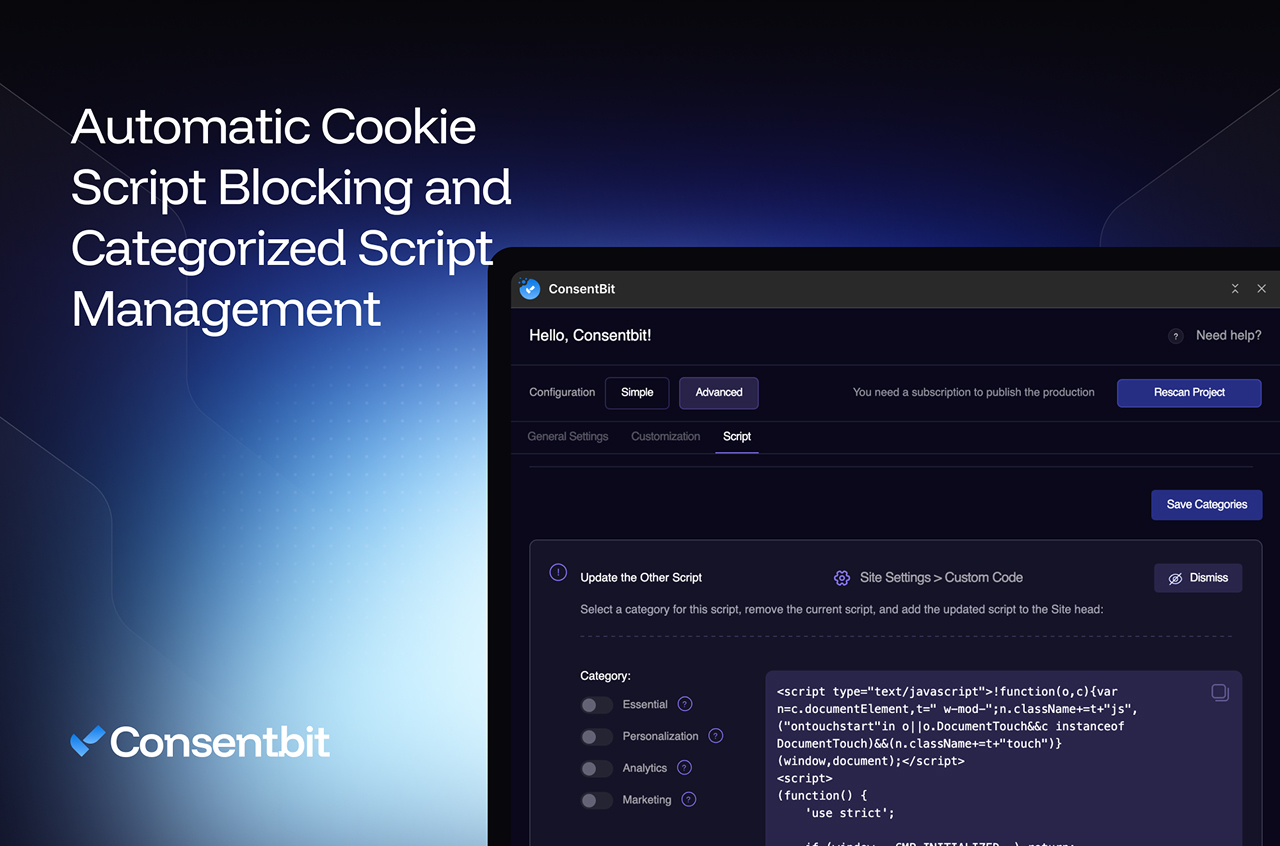Screen dimensions: 1280x846
Task: Close the ConsentBit panel
Action: (x=1262, y=288)
